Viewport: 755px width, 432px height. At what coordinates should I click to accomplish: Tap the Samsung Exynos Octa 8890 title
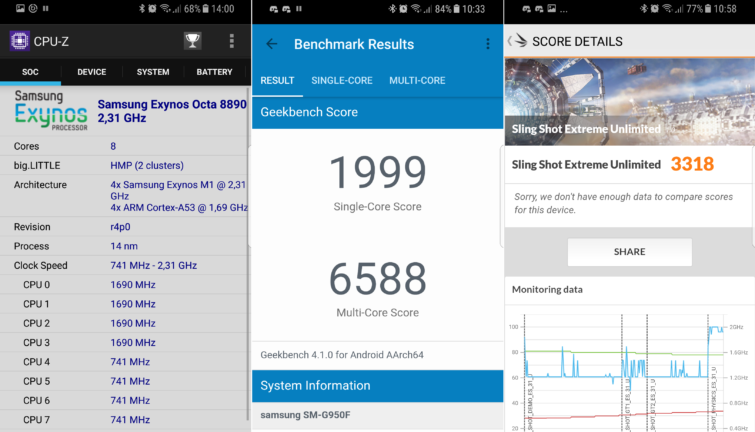(x=172, y=111)
